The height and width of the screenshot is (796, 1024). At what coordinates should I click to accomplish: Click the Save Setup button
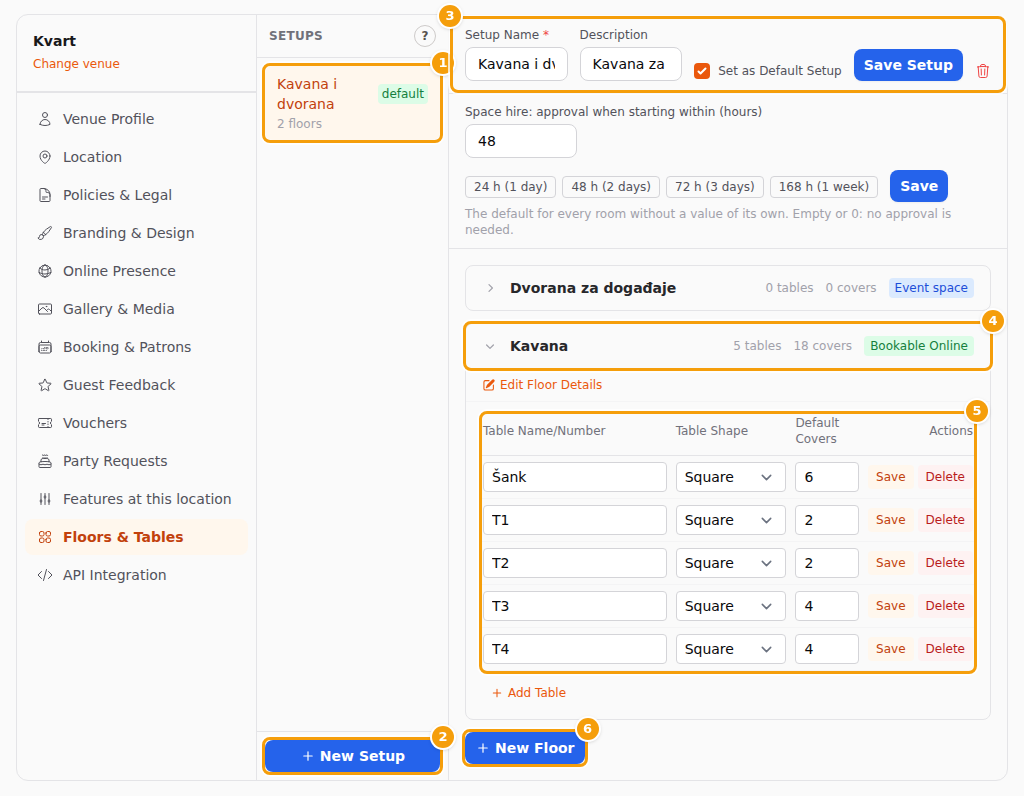(908, 65)
